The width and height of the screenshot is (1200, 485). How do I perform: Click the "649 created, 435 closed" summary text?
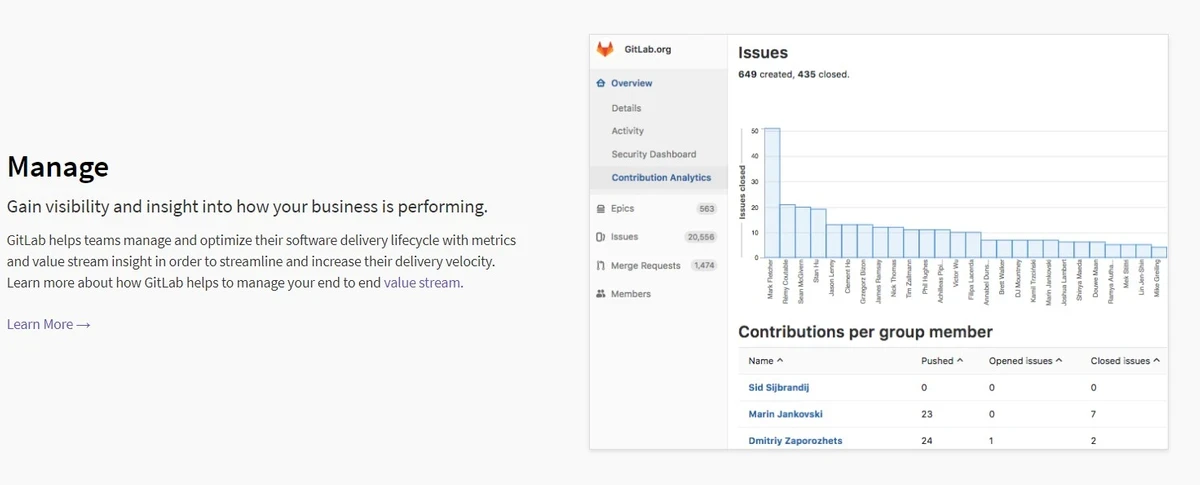(x=794, y=74)
